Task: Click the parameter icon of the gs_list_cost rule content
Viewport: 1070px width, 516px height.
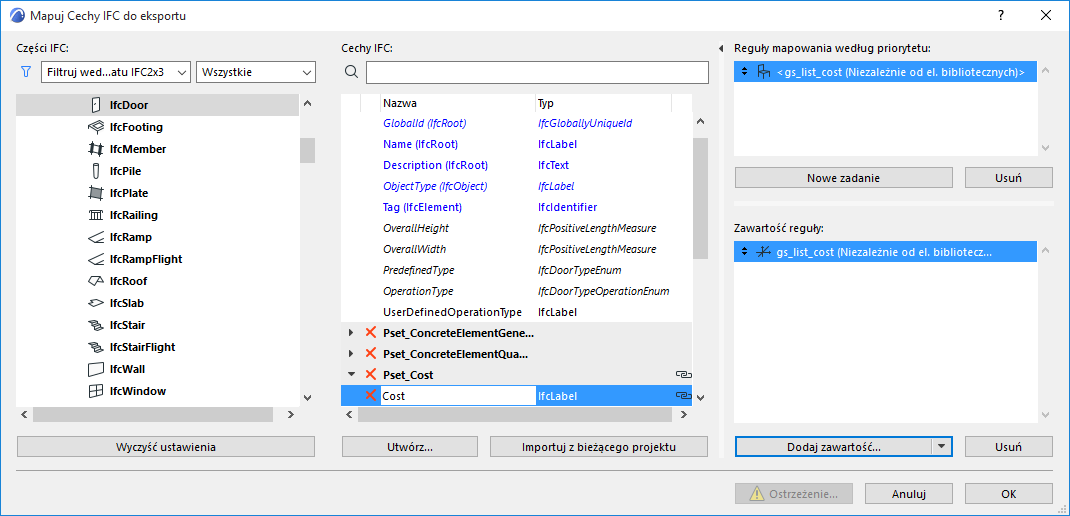Action: click(764, 252)
